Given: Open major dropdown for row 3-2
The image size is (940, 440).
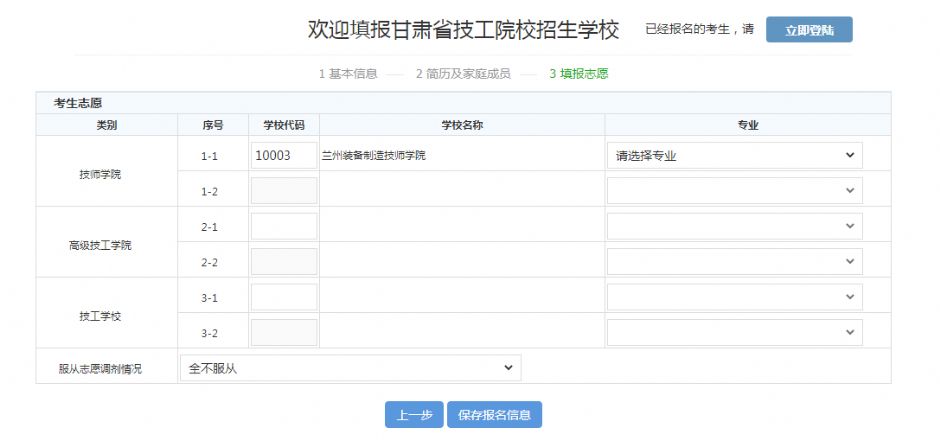Looking at the screenshot, I should point(734,333).
